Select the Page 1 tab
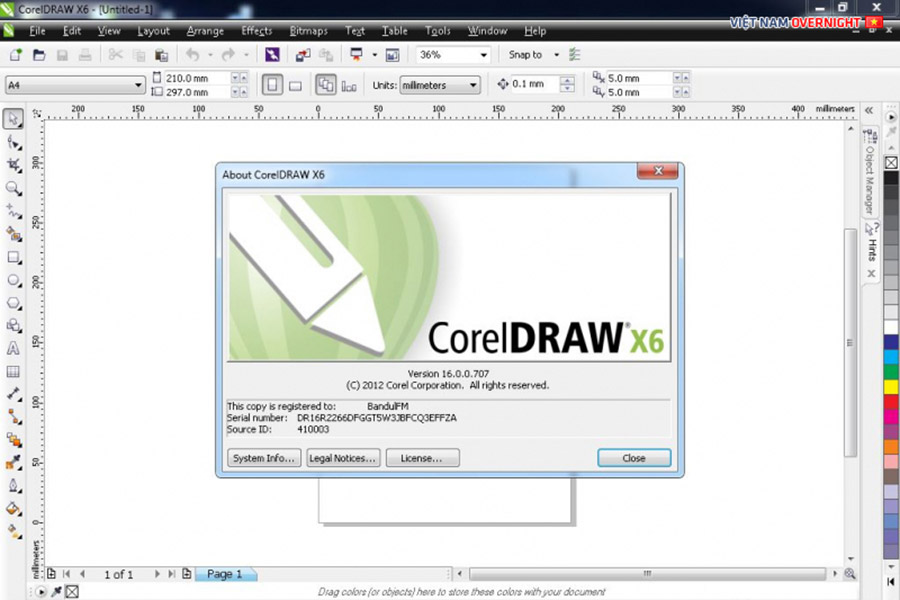The image size is (900, 600). click(x=225, y=574)
